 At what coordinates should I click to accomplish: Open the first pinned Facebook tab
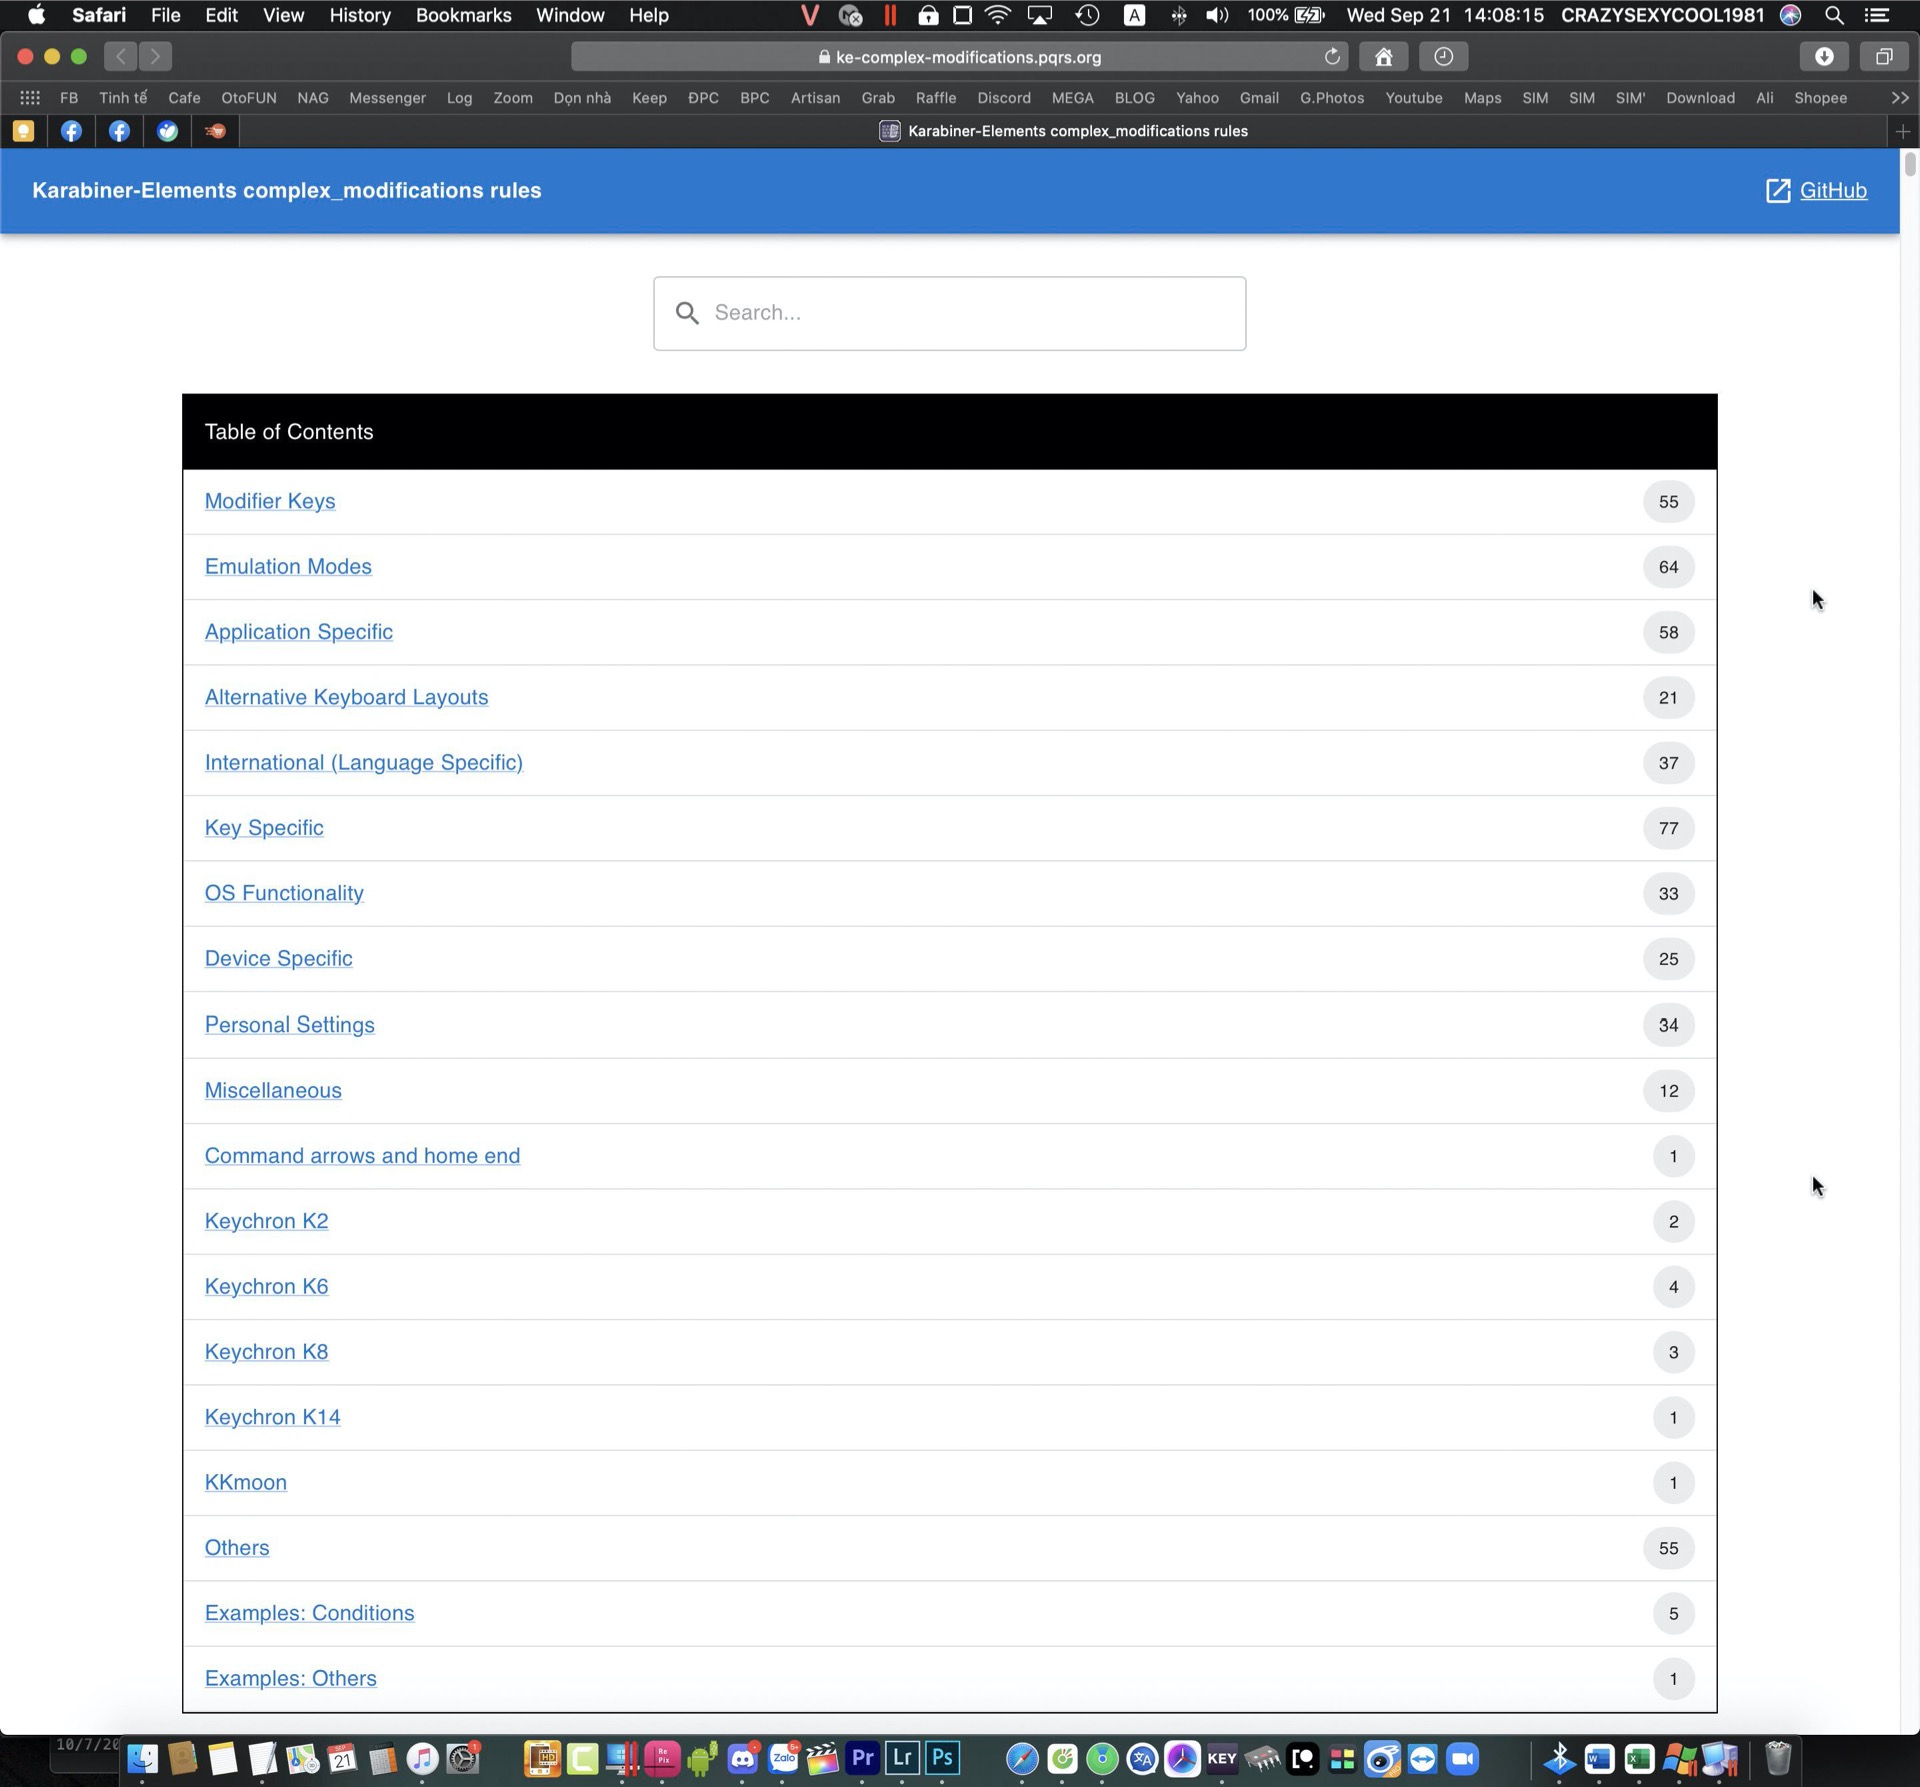point(71,131)
